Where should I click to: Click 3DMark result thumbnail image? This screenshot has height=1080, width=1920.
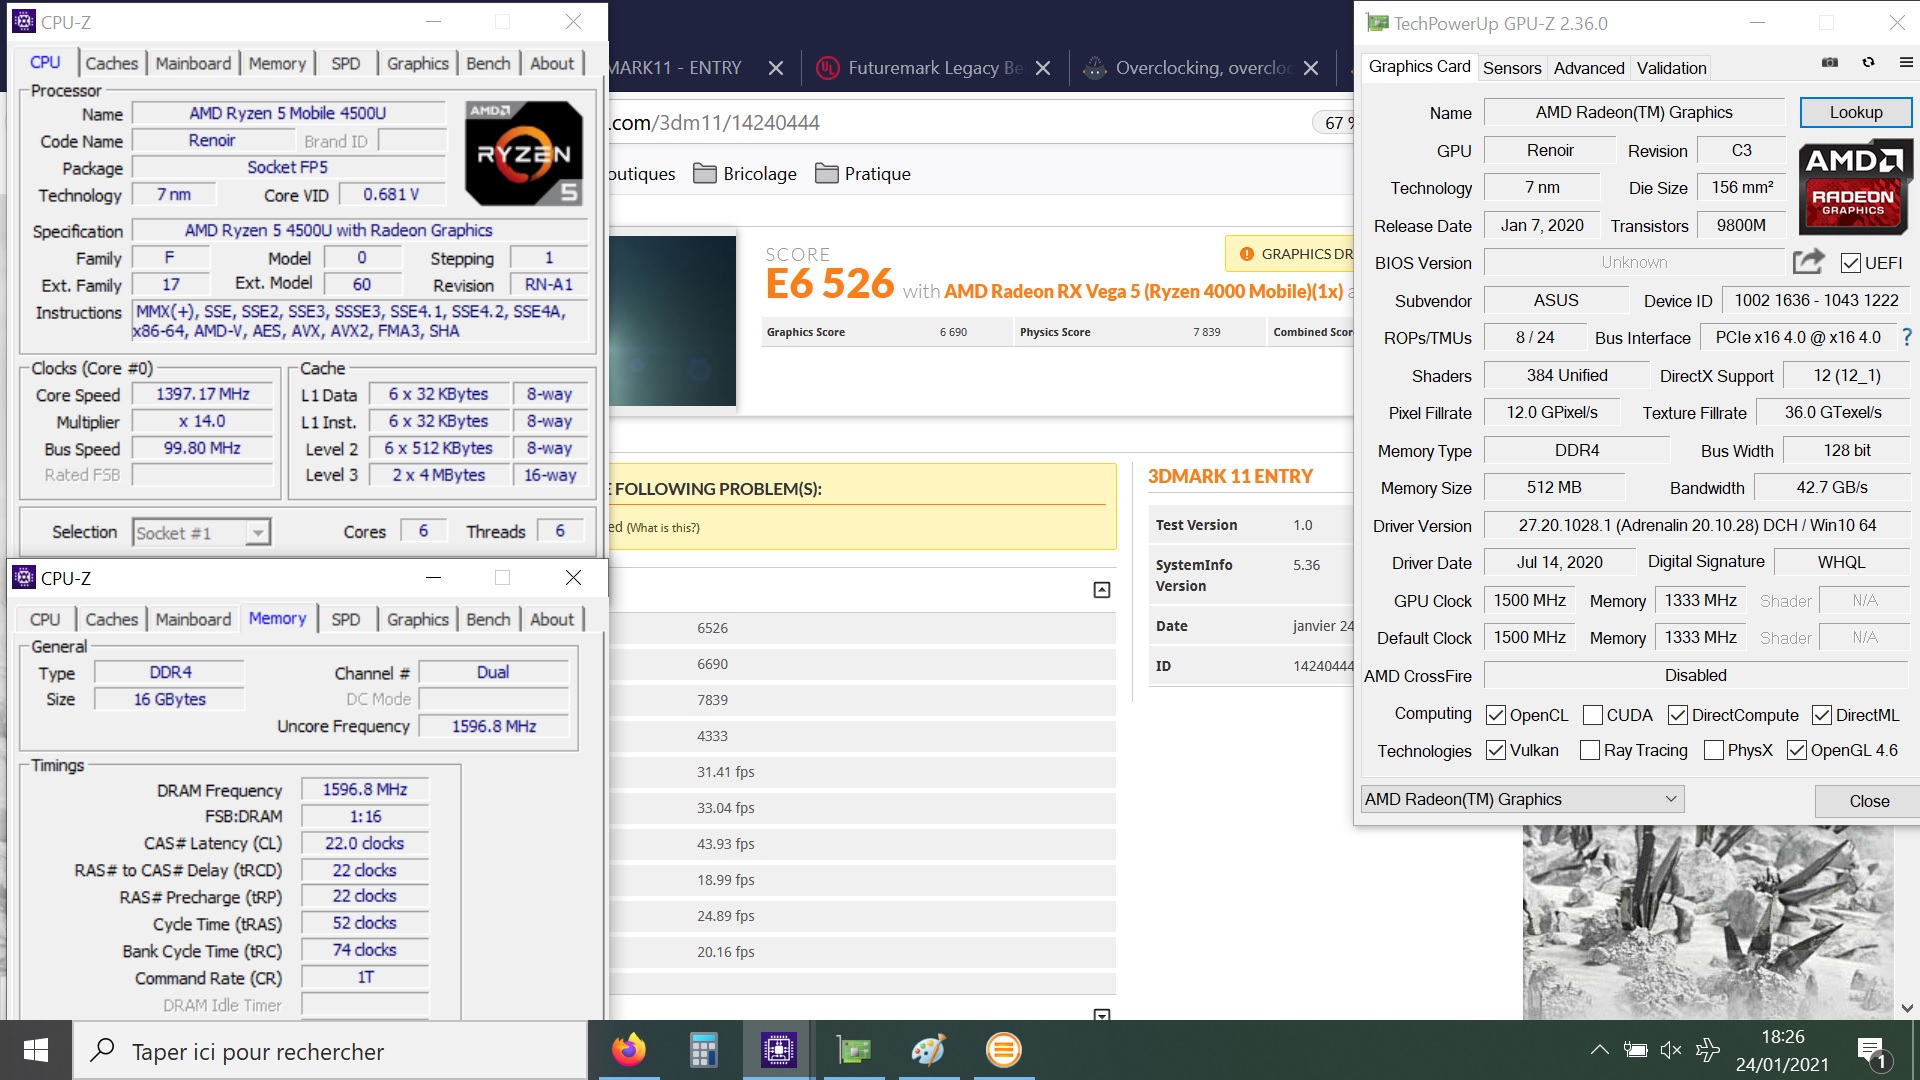pyautogui.click(x=673, y=321)
